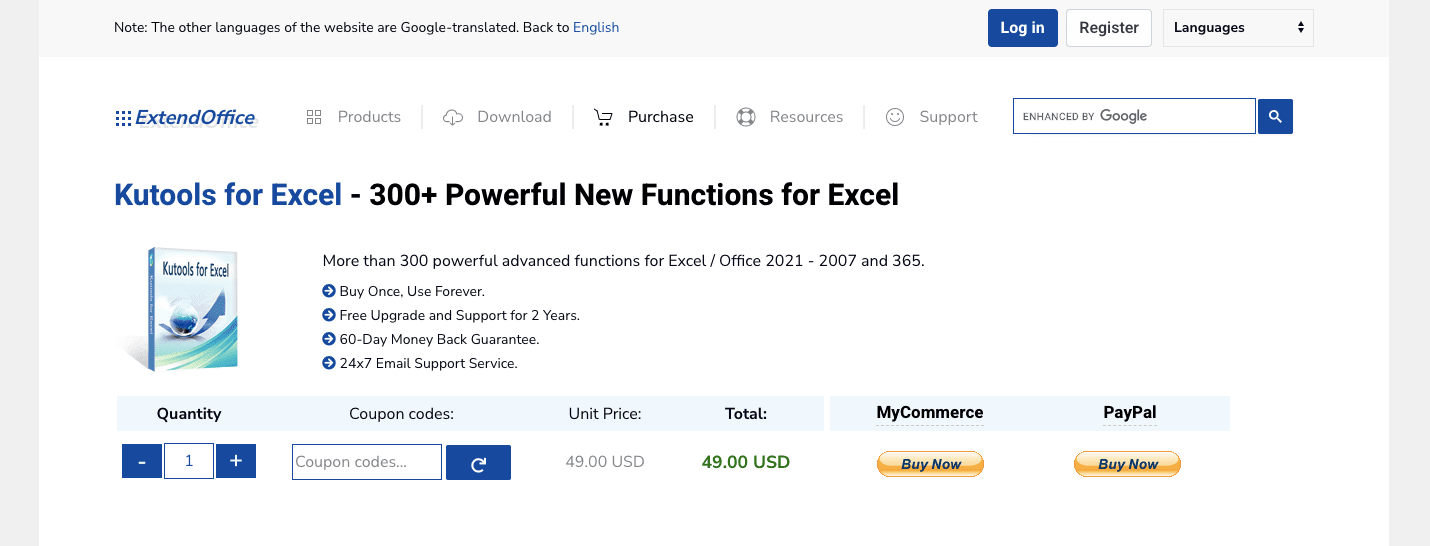Switch back to English link

[x=596, y=28]
